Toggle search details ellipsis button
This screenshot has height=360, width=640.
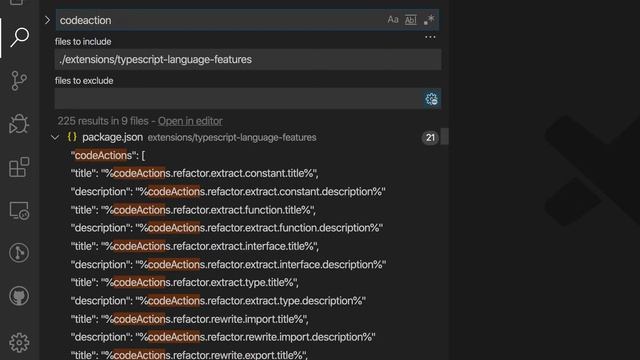(x=430, y=37)
